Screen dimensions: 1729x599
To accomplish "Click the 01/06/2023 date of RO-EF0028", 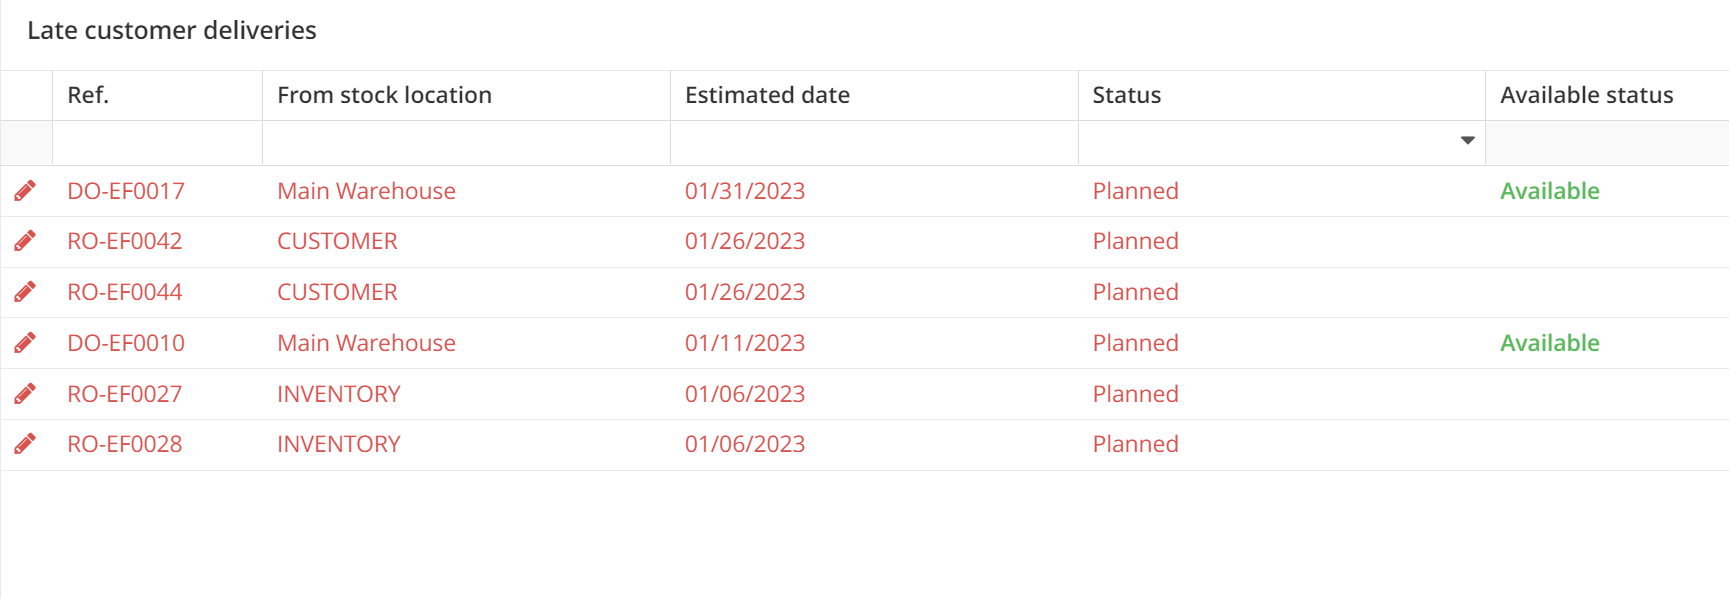I will [x=745, y=444].
